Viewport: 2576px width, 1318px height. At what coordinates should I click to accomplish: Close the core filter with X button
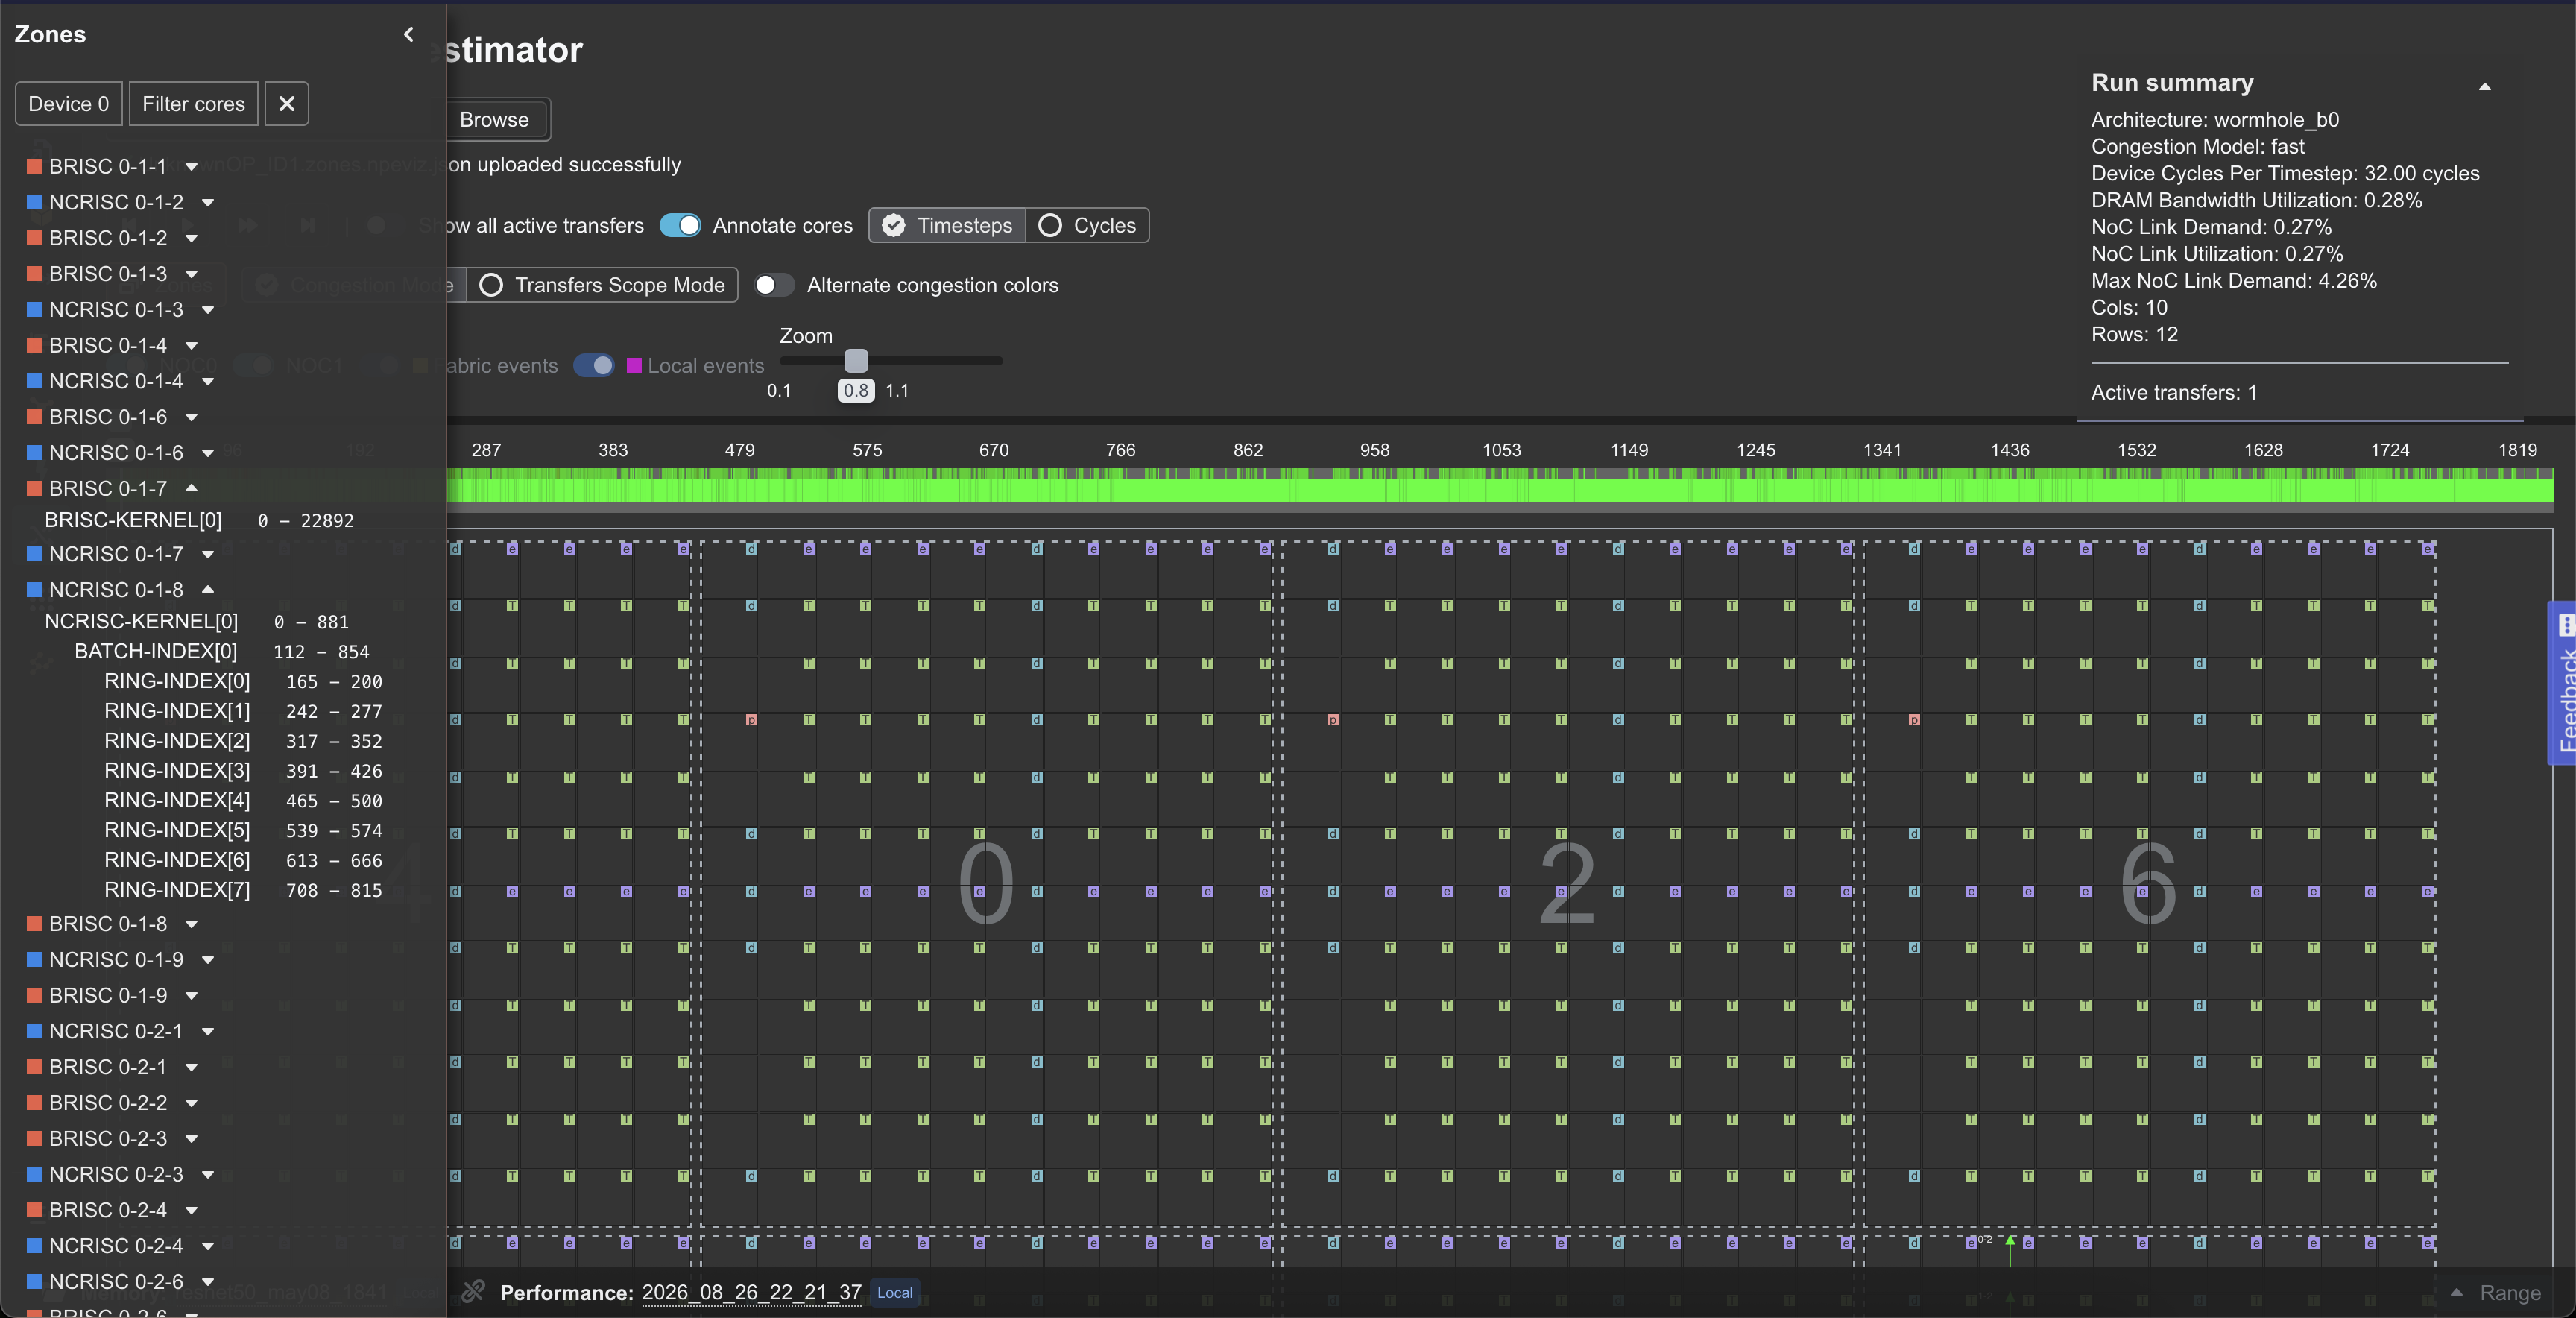coord(286,104)
